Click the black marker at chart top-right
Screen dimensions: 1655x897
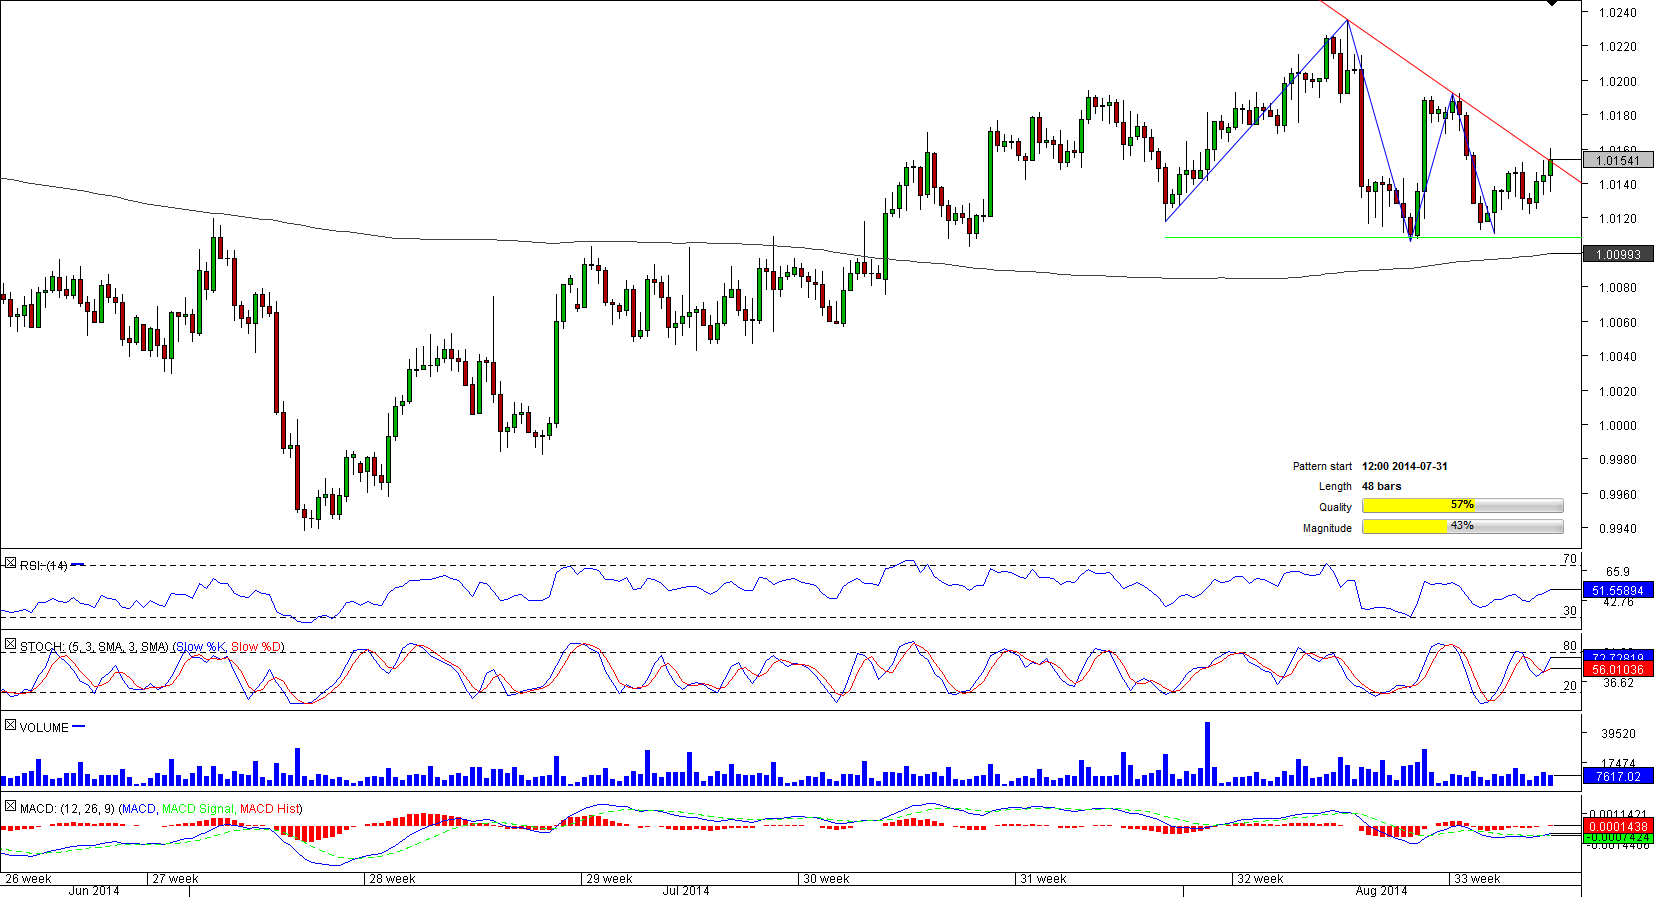pos(1551,4)
